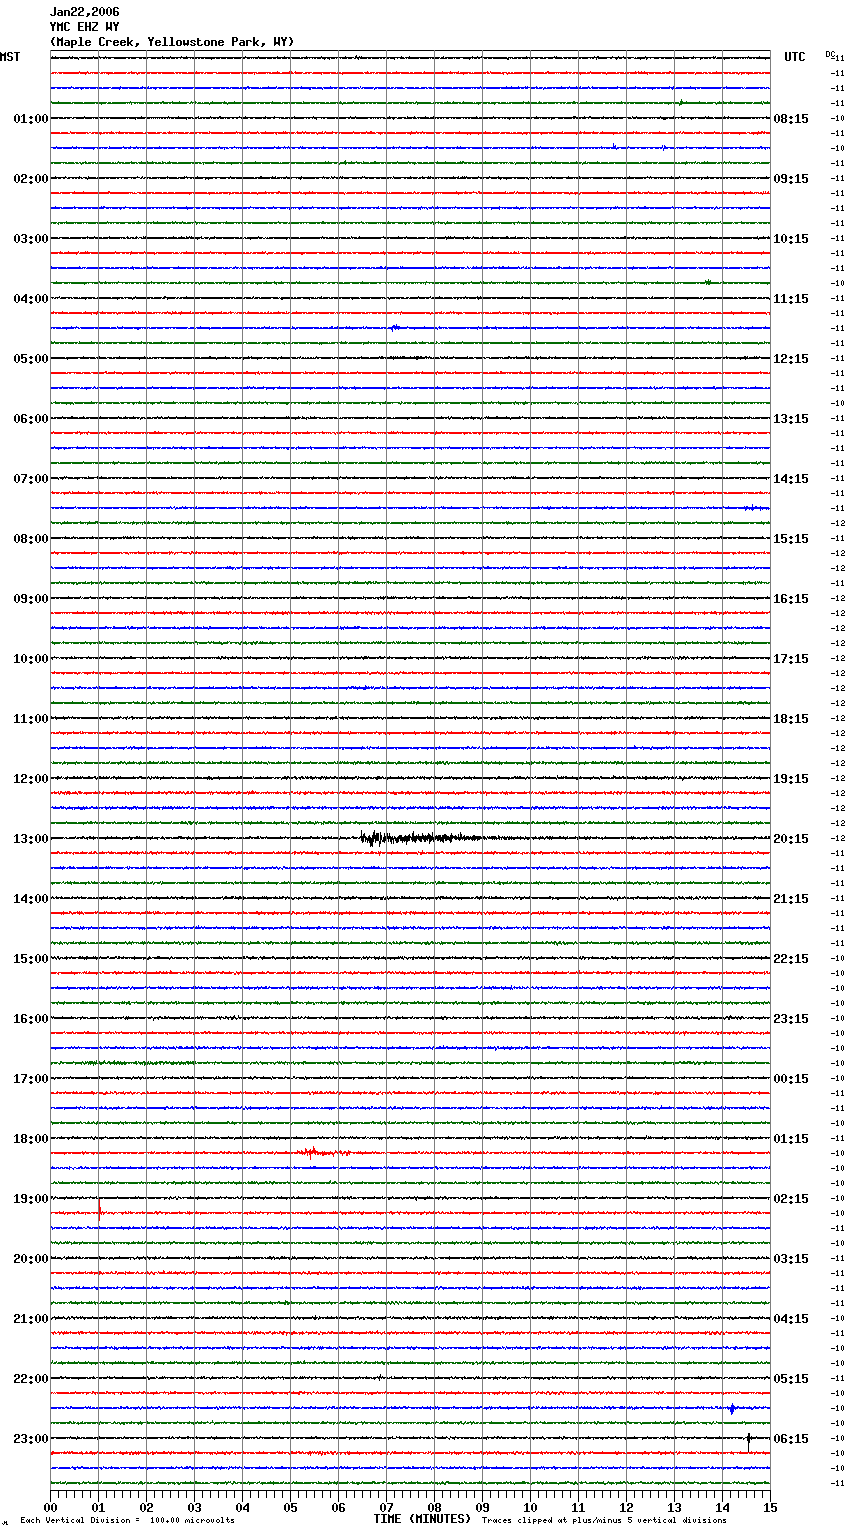Click the red seismic event after 18:00
Image resolution: width=850 pixels, height=1534 pixels.
point(322,1153)
